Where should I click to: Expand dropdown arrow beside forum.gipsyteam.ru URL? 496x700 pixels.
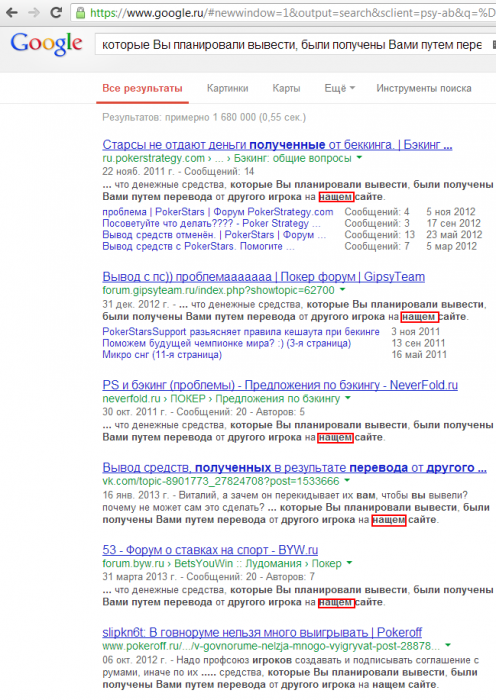coord(342,290)
